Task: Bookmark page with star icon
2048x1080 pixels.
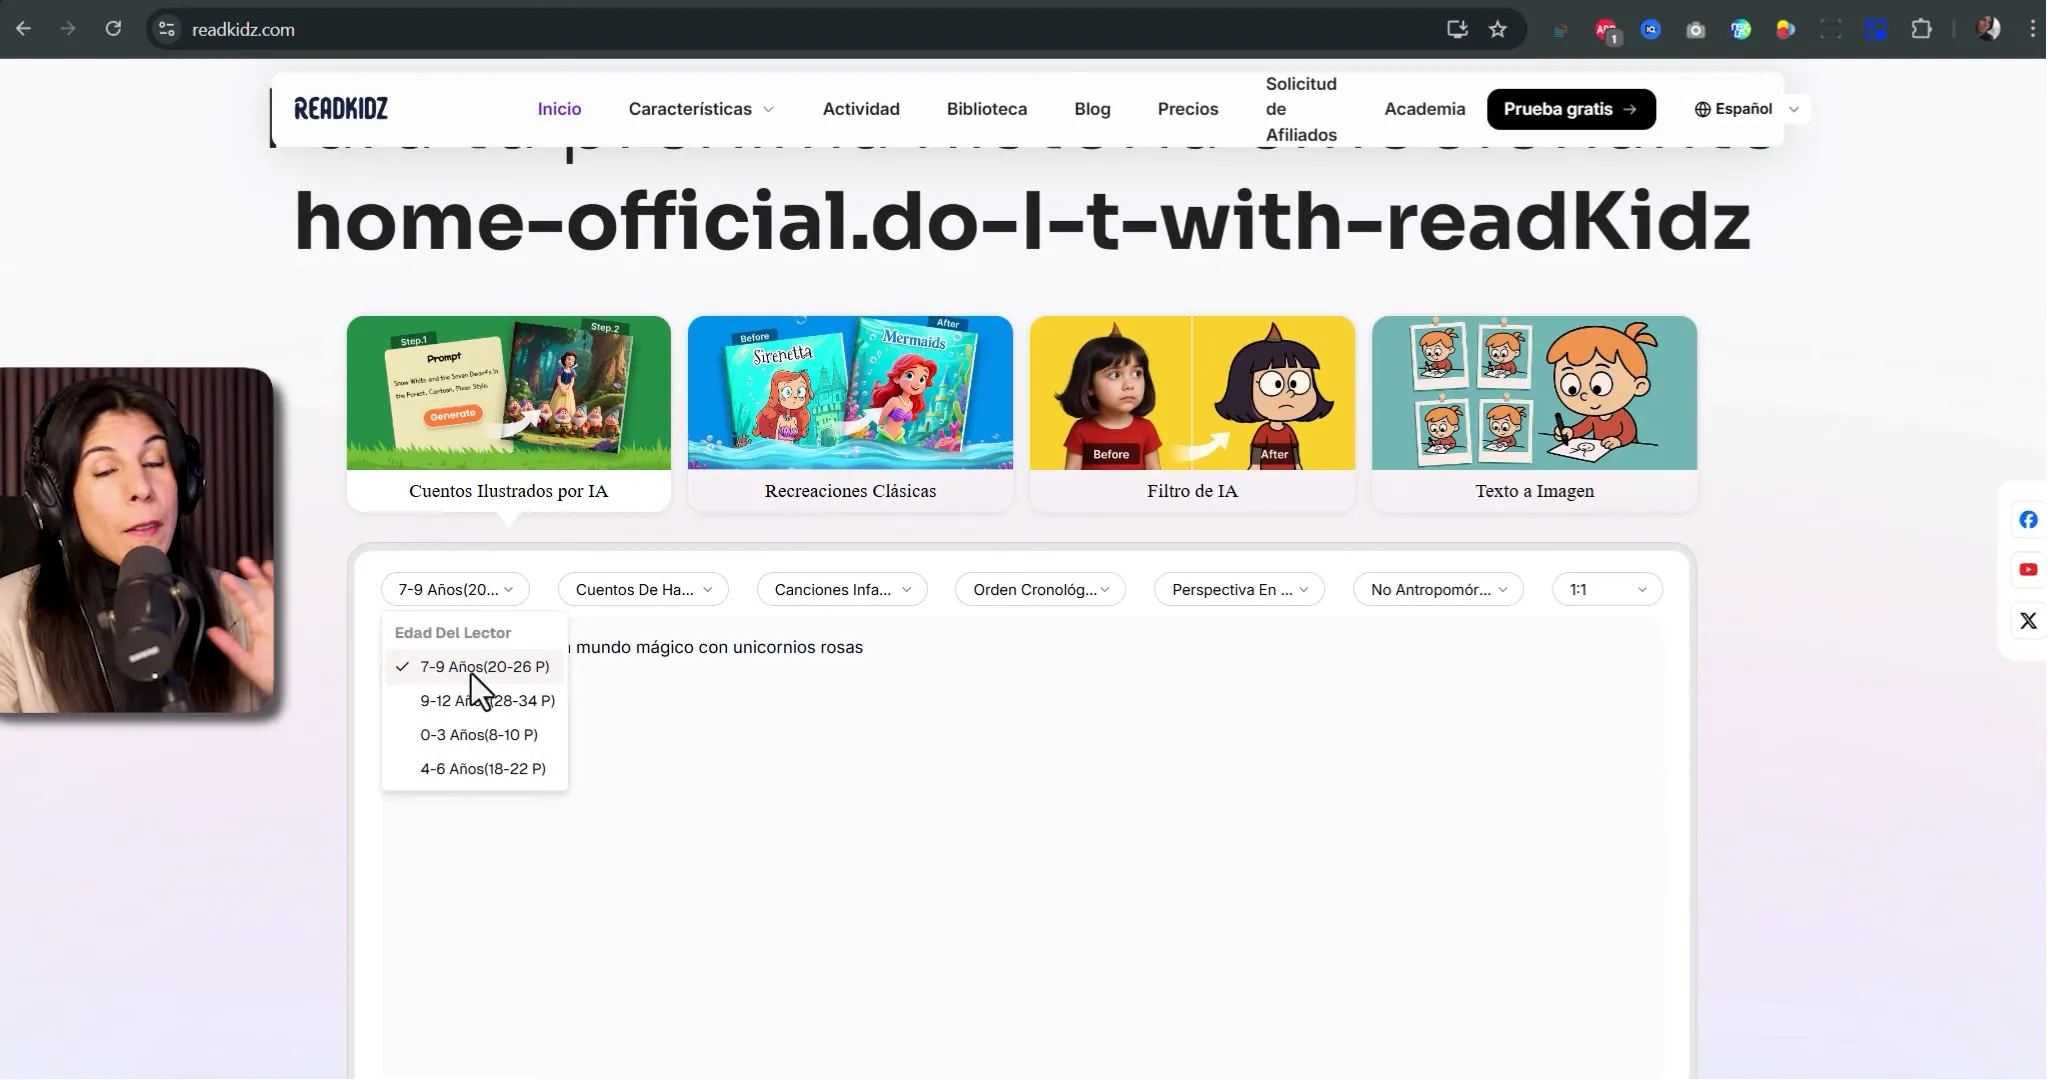Action: 1497,29
